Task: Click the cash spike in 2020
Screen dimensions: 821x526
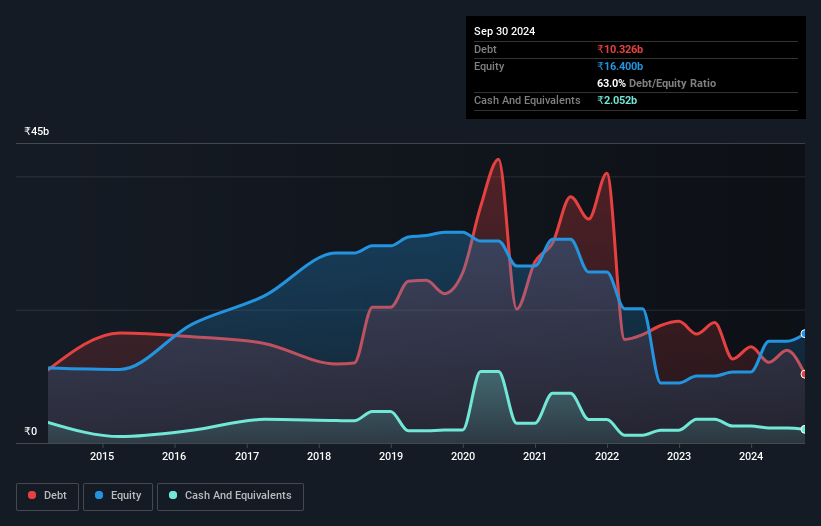Action: pyautogui.click(x=491, y=372)
